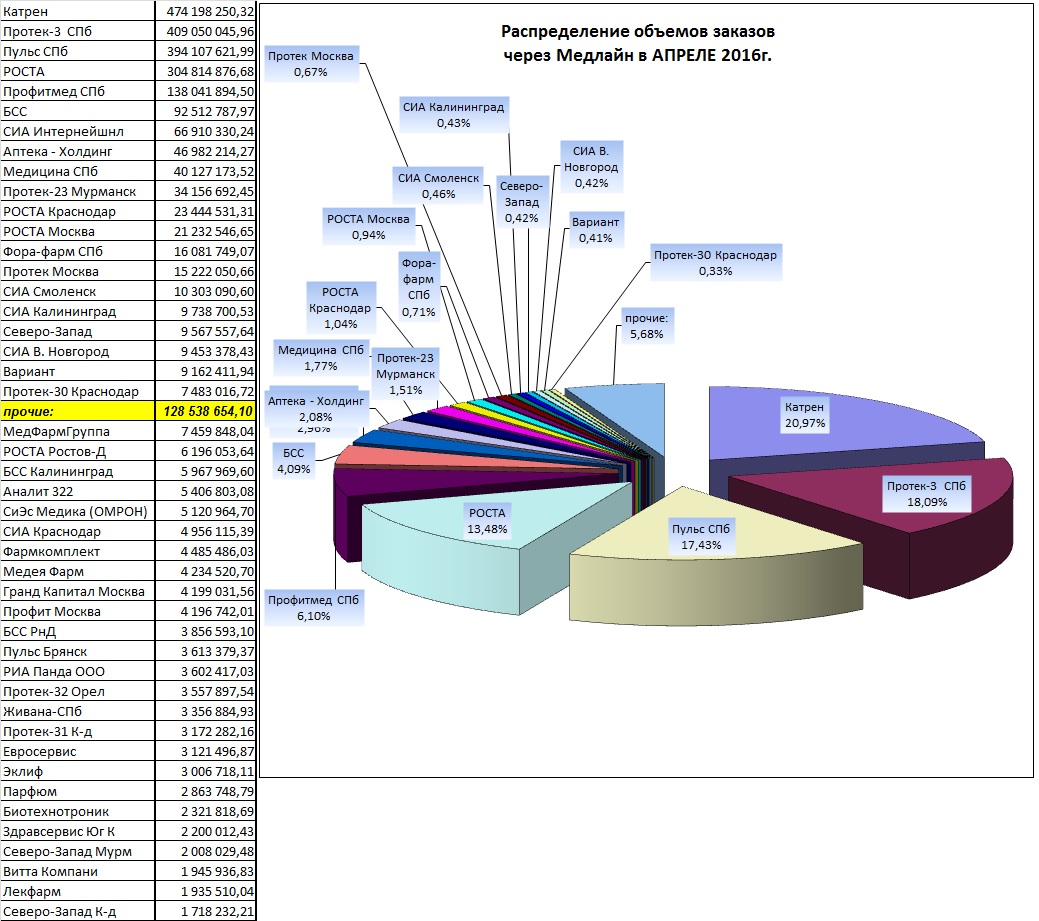
Task: Select the Витта Компани cell
Action: pyautogui.click(x=78, y=872)
